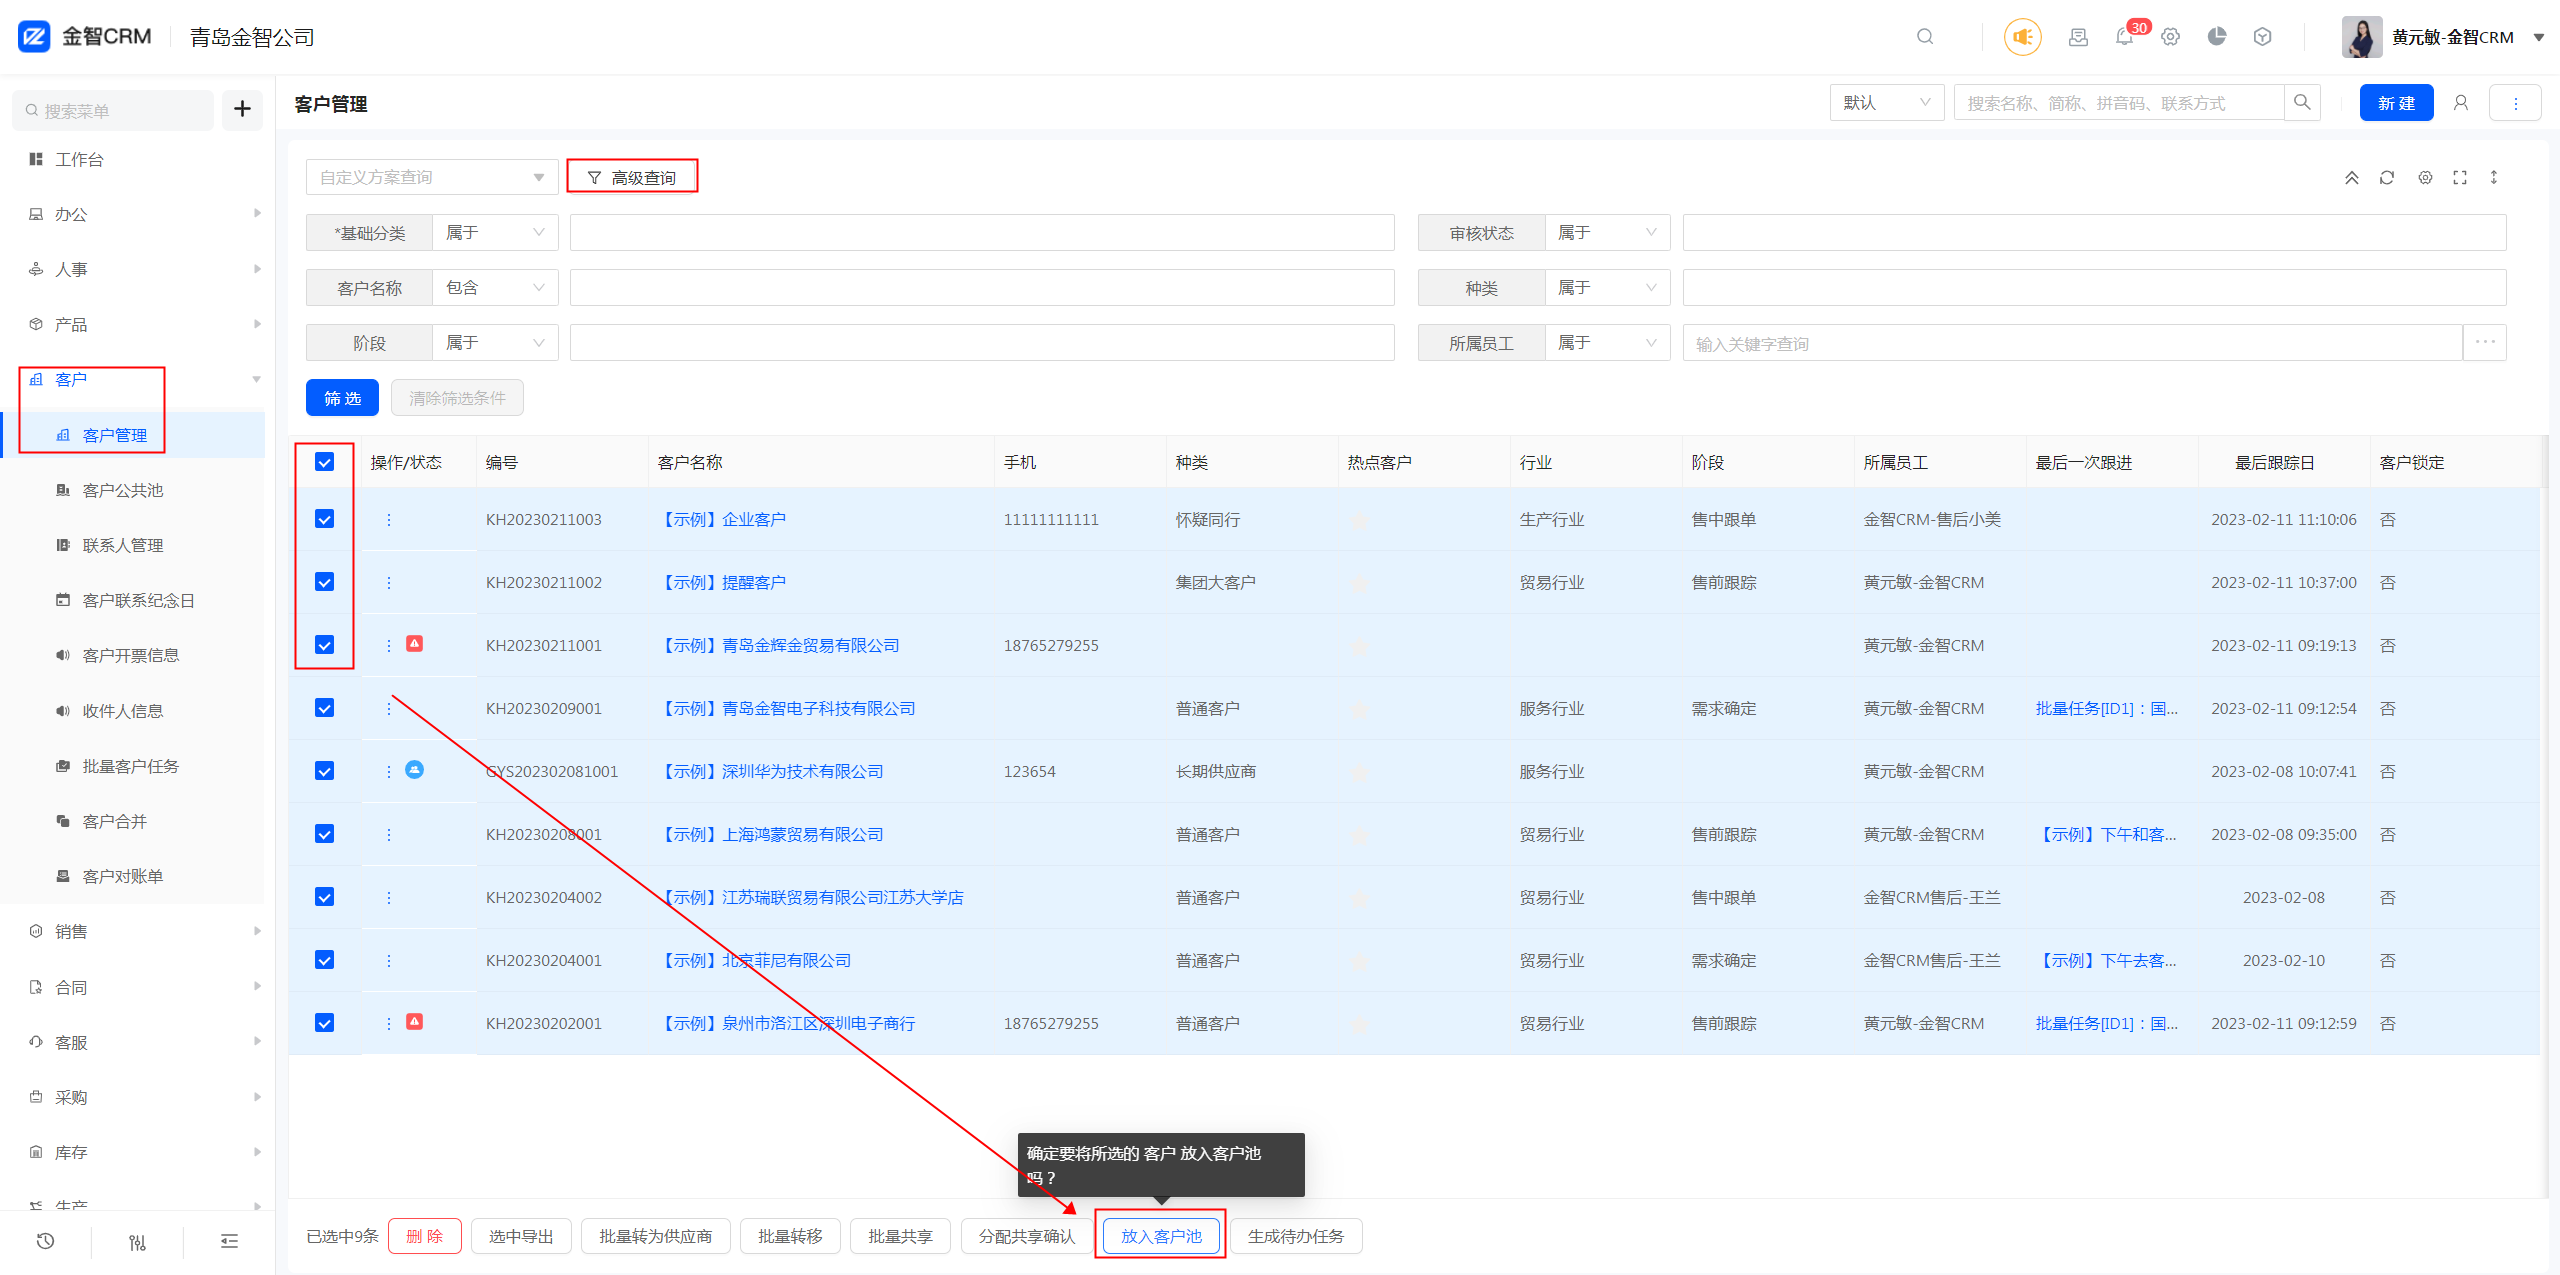
Task: Open the pie chart reports icon
Action: 2217,37
